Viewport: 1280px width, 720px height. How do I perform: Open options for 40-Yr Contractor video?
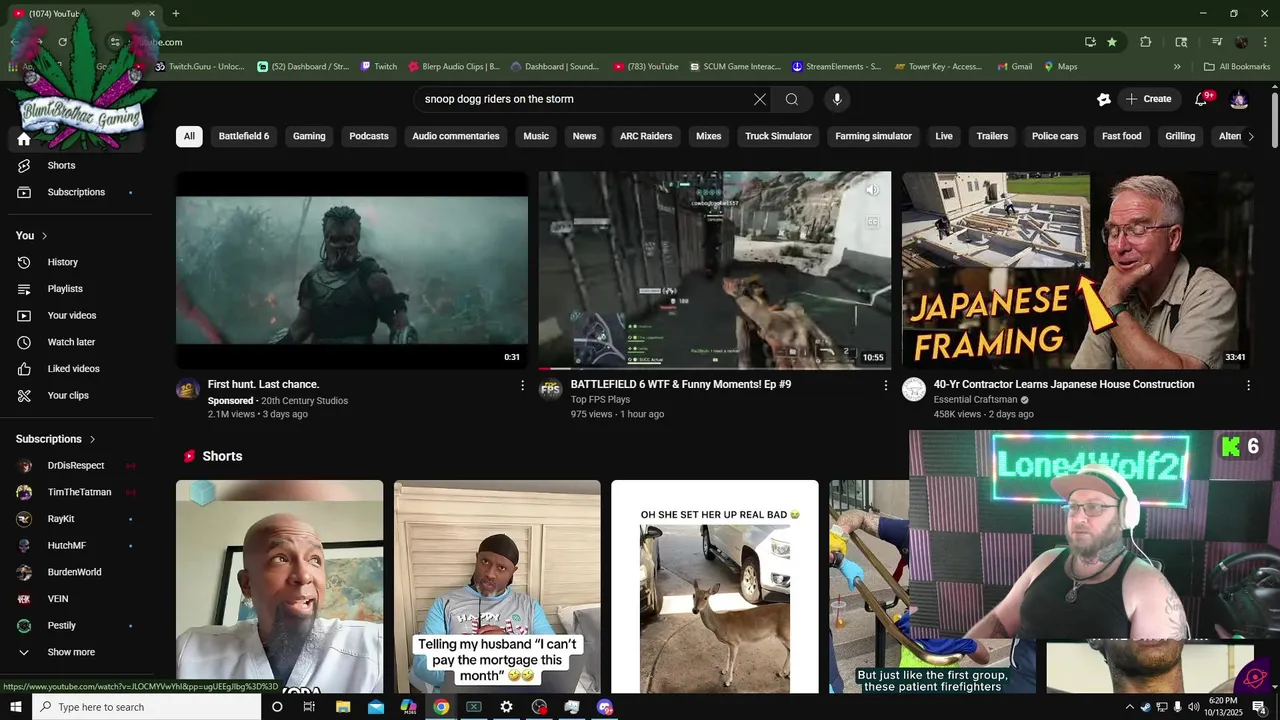click(x=1248, y=385)
